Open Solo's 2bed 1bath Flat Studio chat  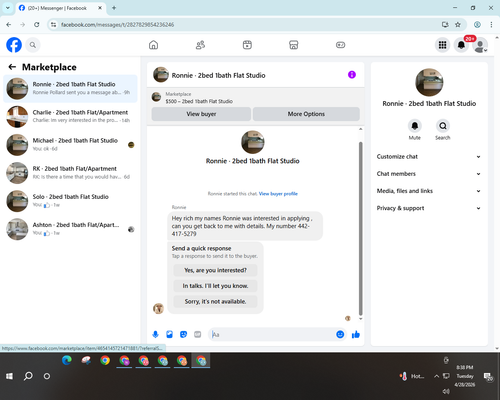point(70,201)
